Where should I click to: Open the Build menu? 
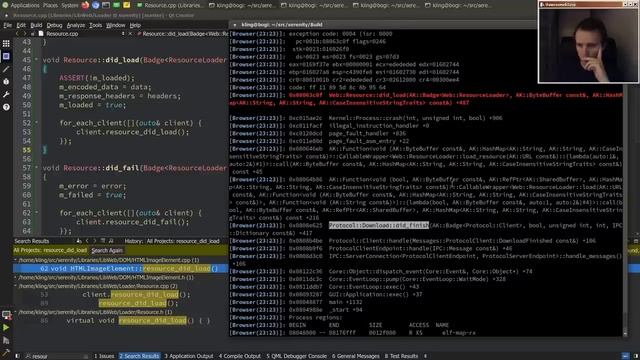pos(36,25)
